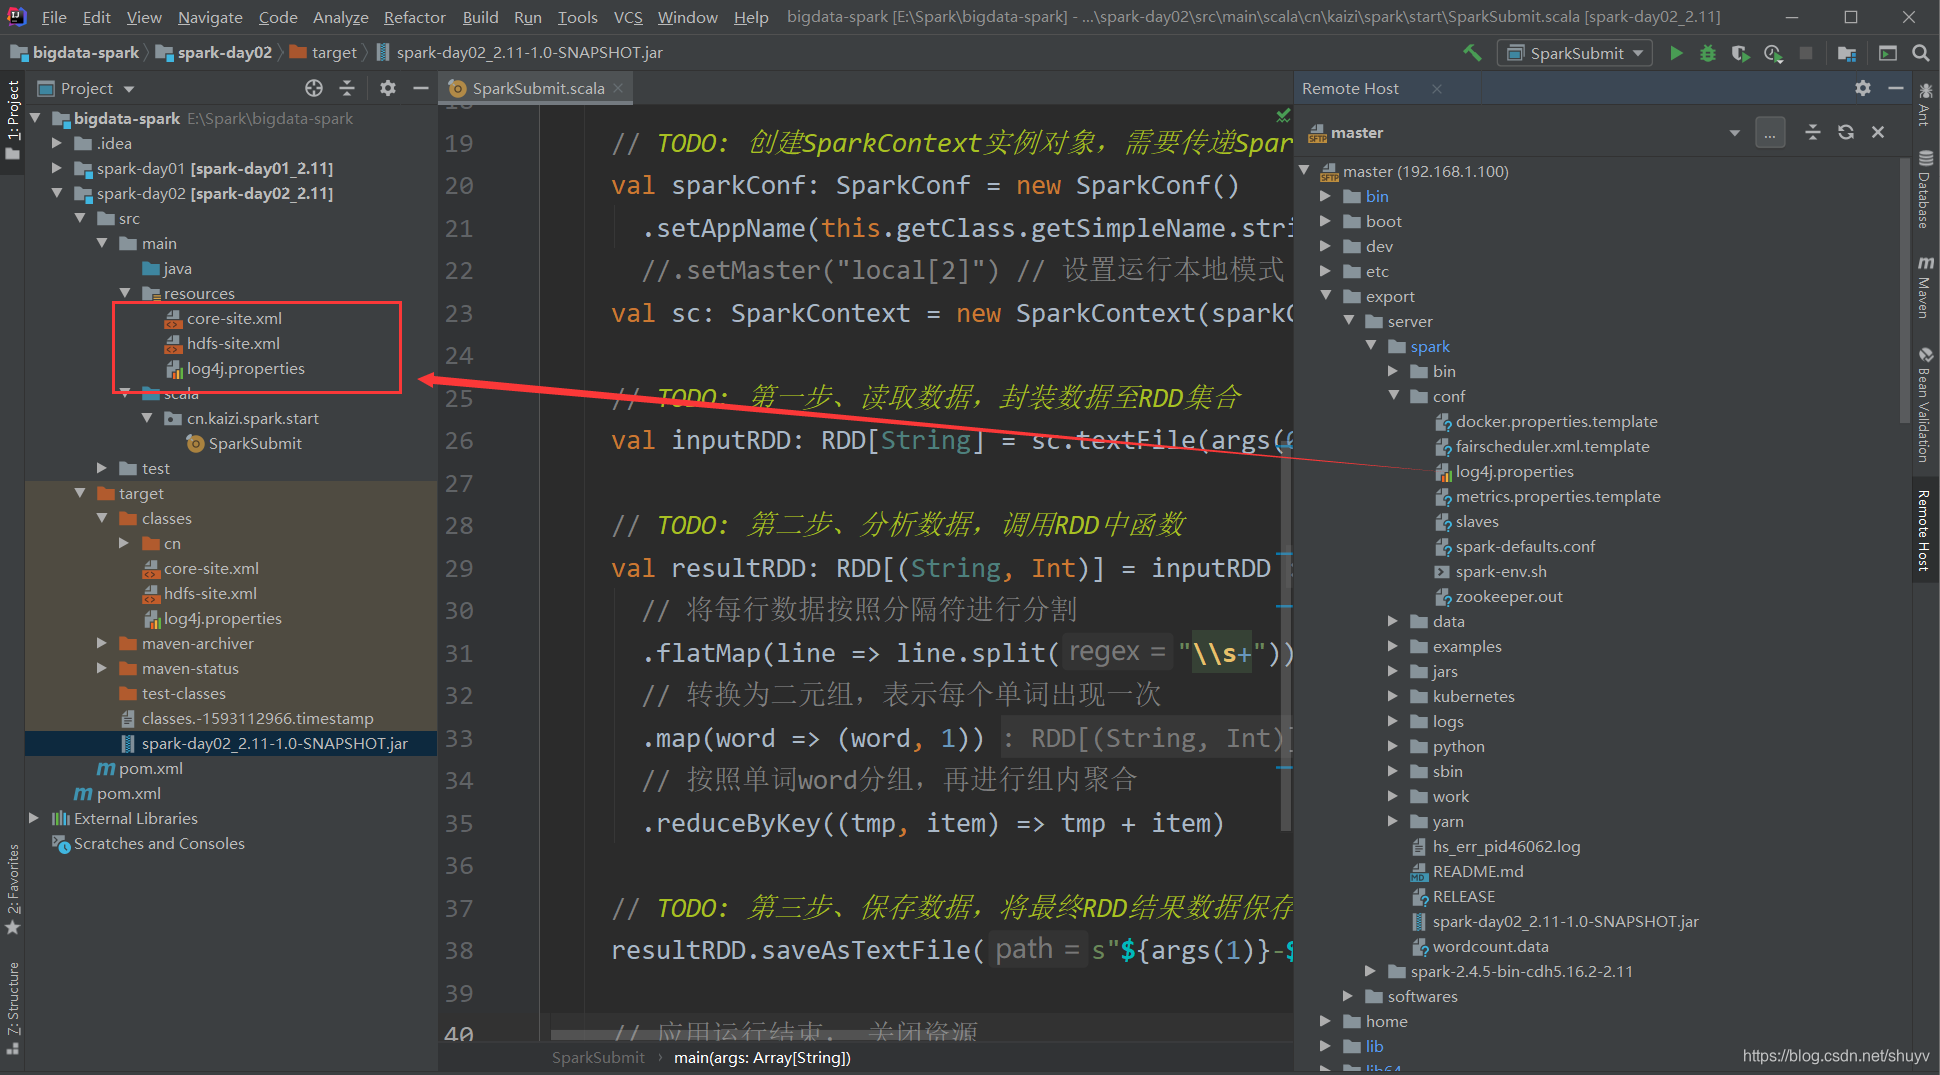
Task: Open the Maven tool window
Action: pos(1925,287)
